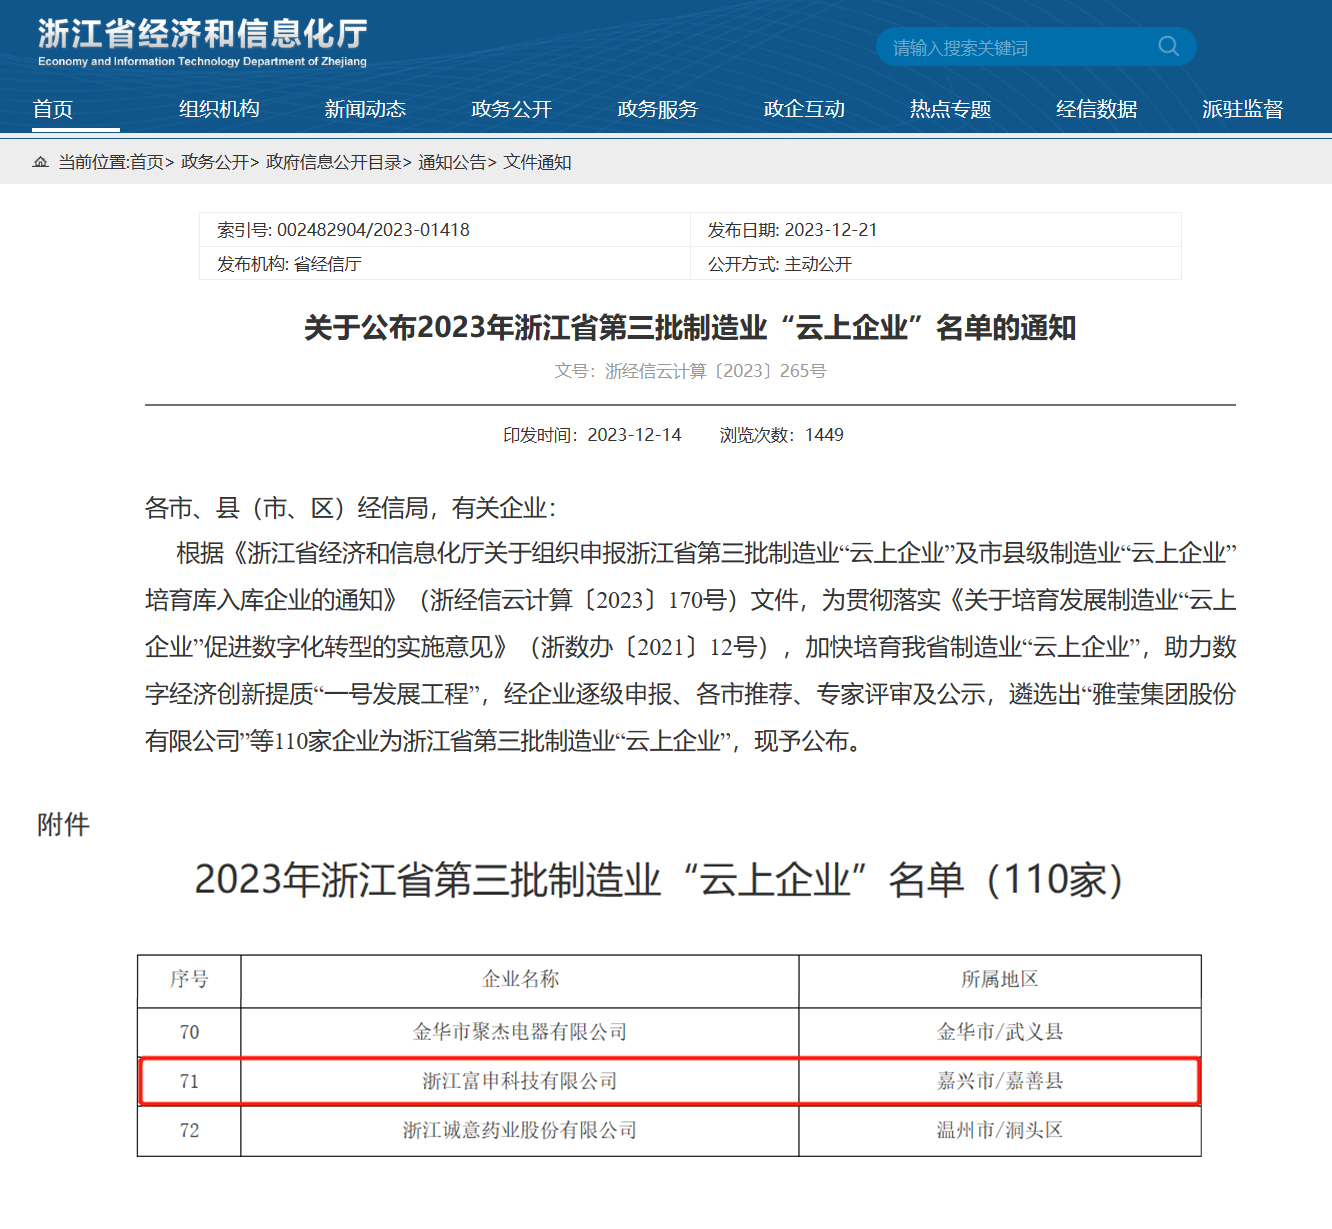1332x1229 pixels.
Task: Select the 政务公开 navigation item
Action: [511, 109]
